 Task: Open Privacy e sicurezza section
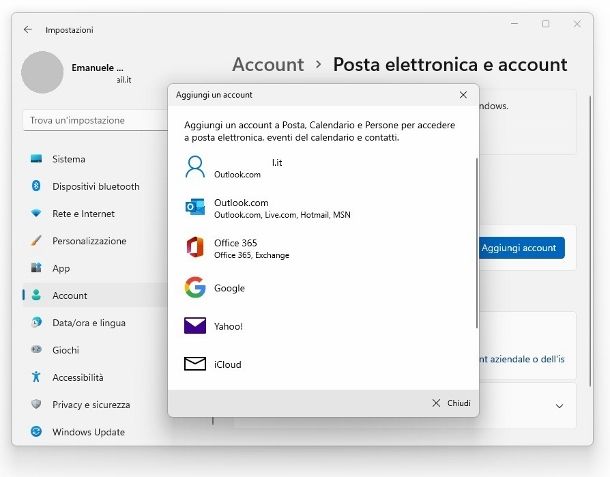[x=91, y=405]
